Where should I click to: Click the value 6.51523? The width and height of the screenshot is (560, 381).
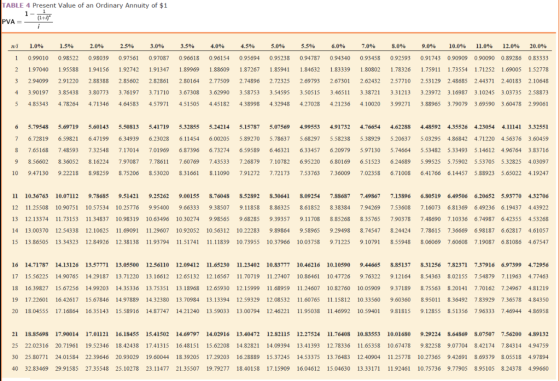[370, 161]
